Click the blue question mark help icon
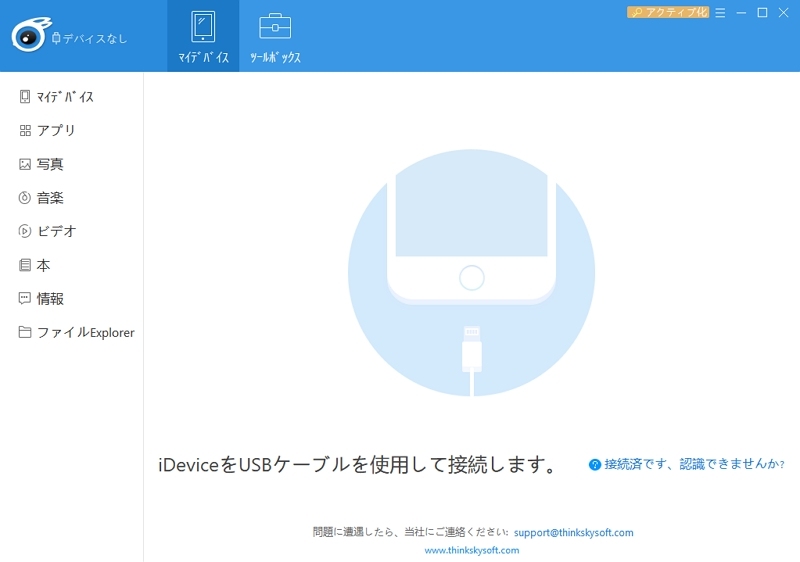The image size is (800, 562). click(x=595, y=464)
